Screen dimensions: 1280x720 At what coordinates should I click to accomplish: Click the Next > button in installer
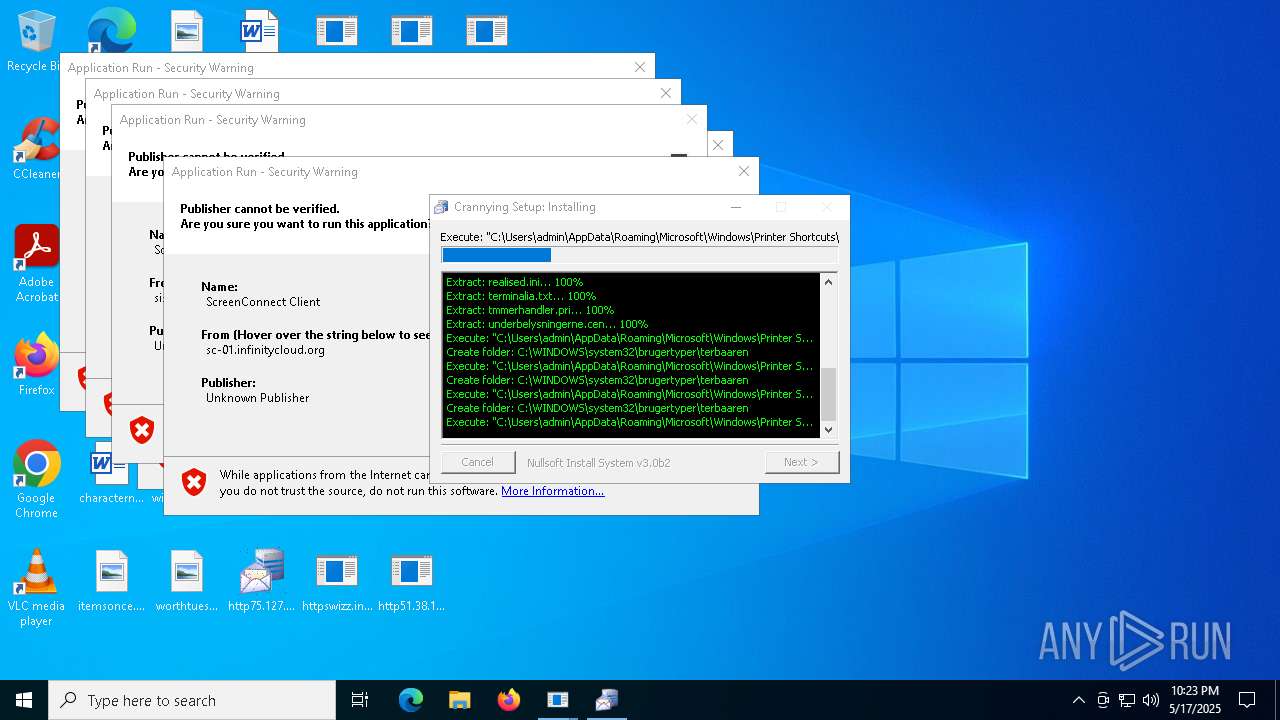tap(801, 462)
